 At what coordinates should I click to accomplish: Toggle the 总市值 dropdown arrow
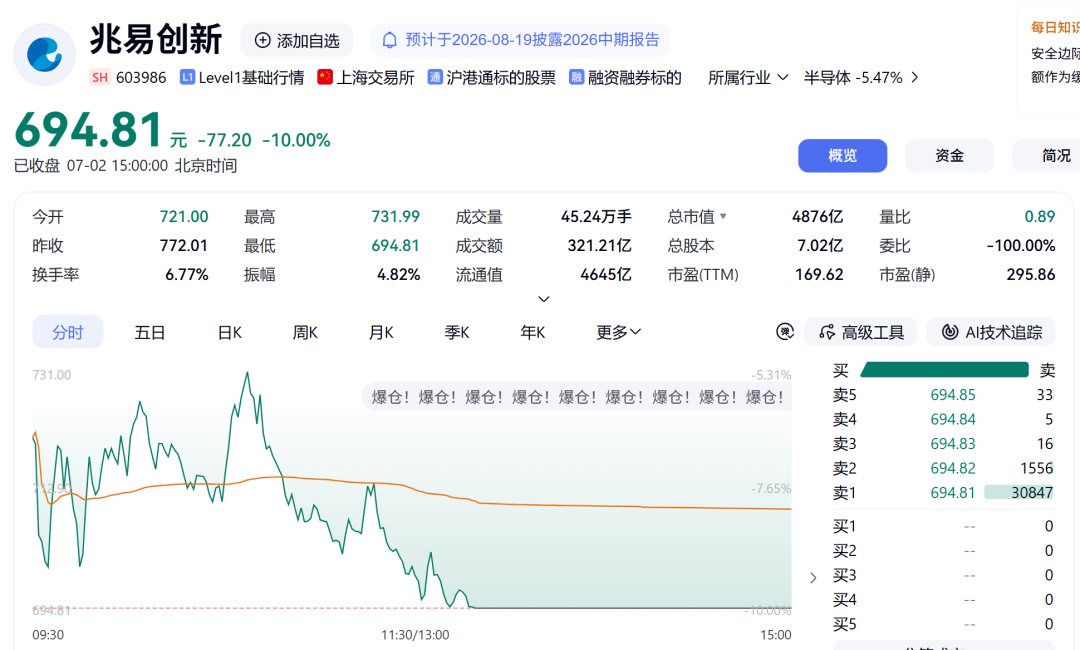pos(723,216)
